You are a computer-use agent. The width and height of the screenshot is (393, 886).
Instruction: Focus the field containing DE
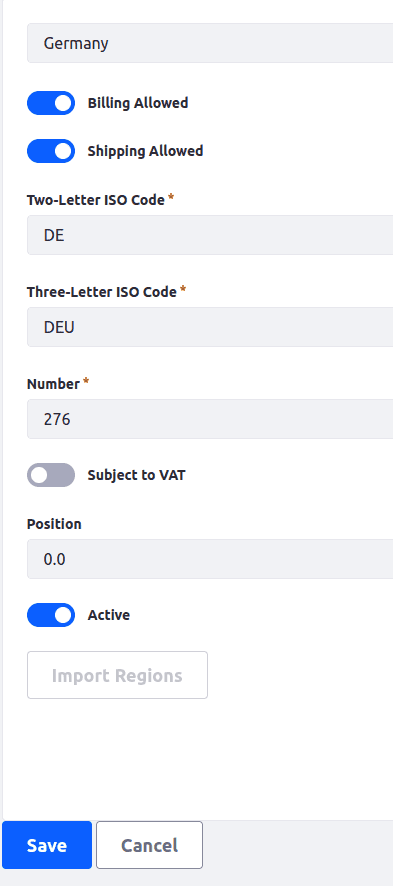pos(210,235)
